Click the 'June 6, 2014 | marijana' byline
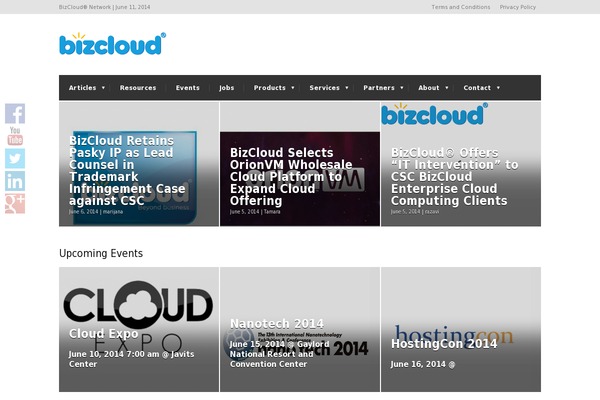Image resolution: width=600 pixels, height=400 pixels. 96,211
